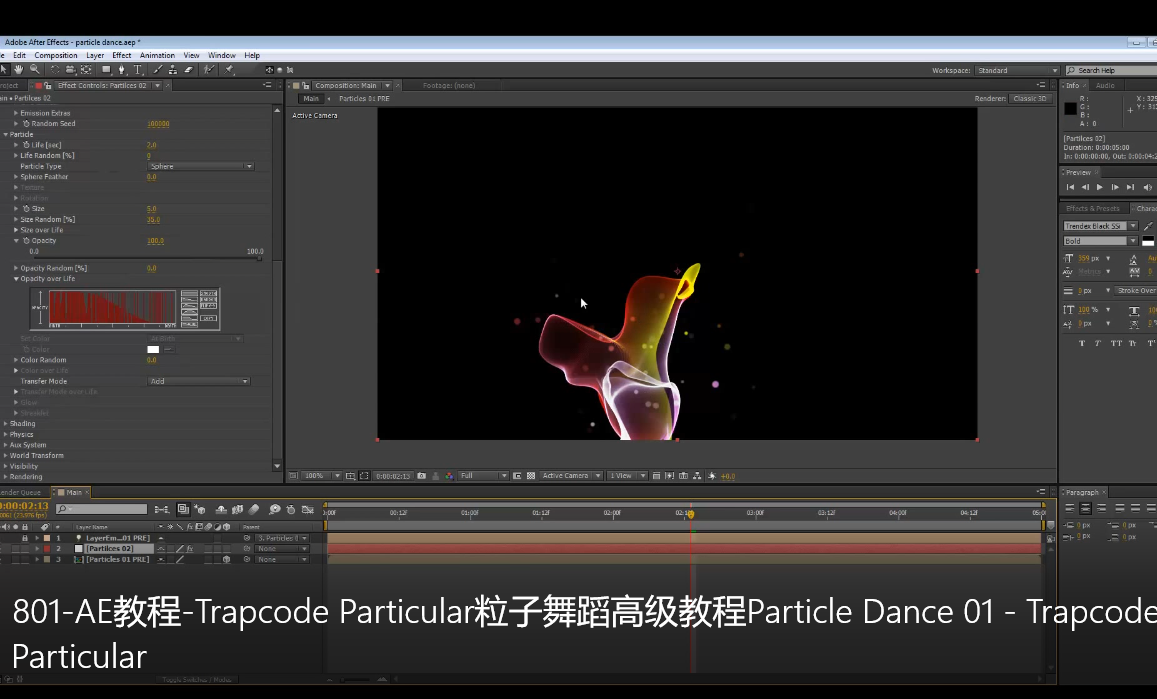Expand the Aux System section

pos(6,445)
